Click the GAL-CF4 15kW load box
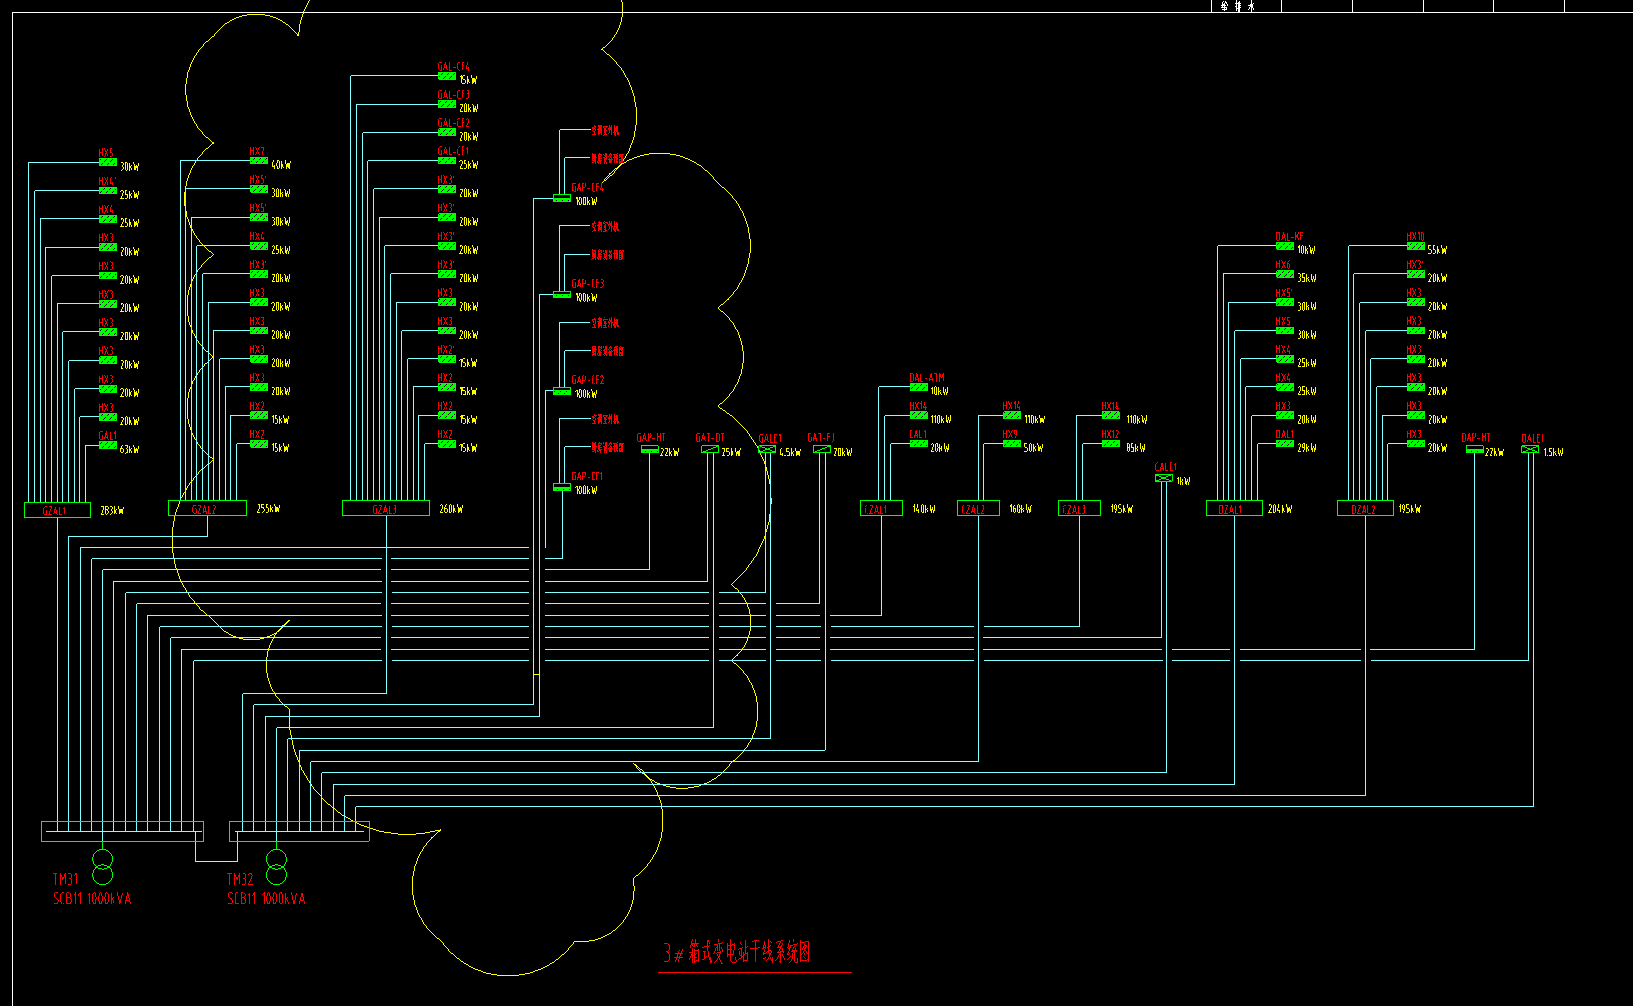 (447, 77)
